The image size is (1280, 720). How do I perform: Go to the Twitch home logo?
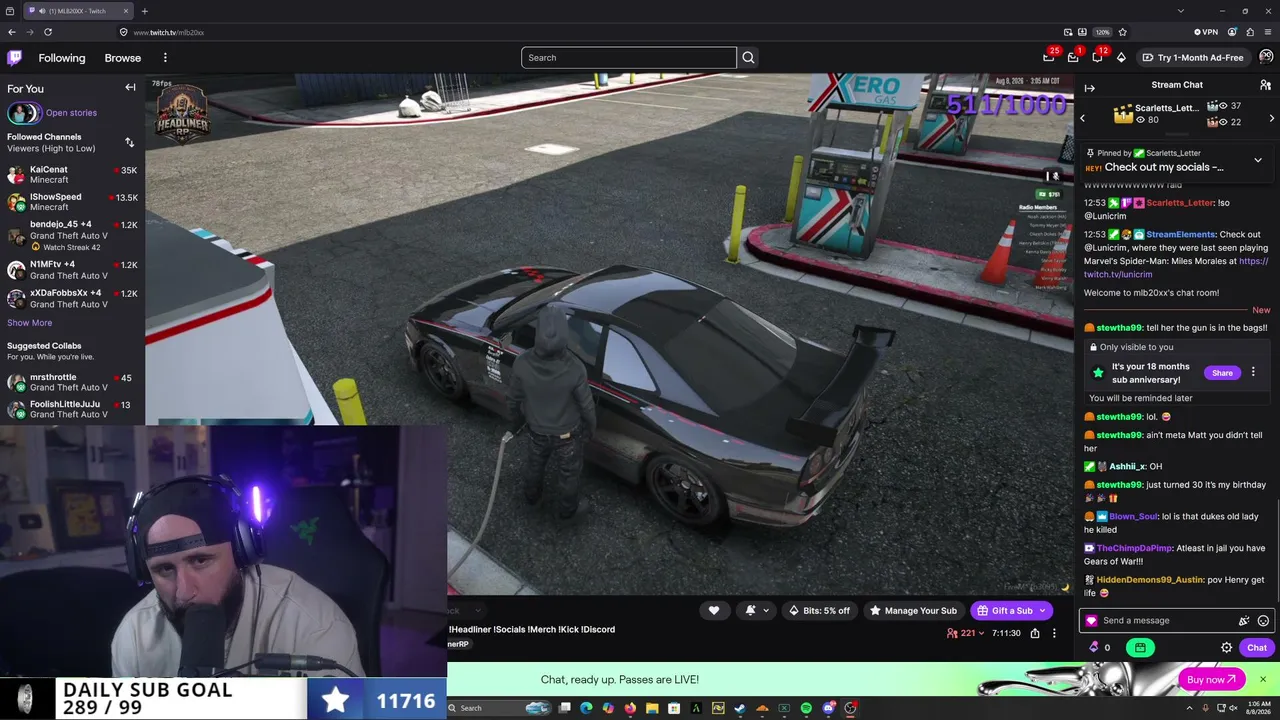pyautogui.click(x=14, y=58)
